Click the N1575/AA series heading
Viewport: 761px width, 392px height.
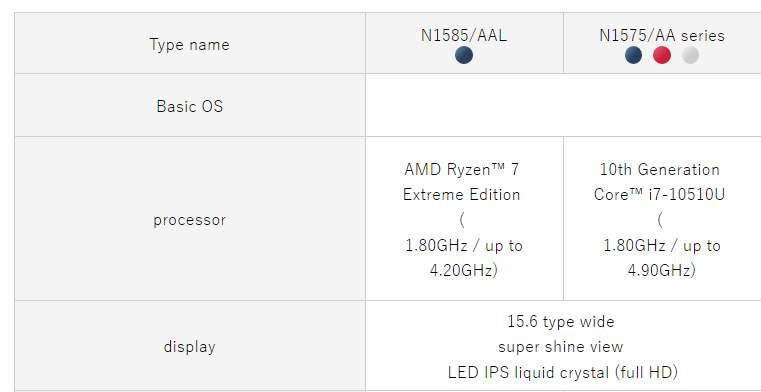[x=662, y=36]
